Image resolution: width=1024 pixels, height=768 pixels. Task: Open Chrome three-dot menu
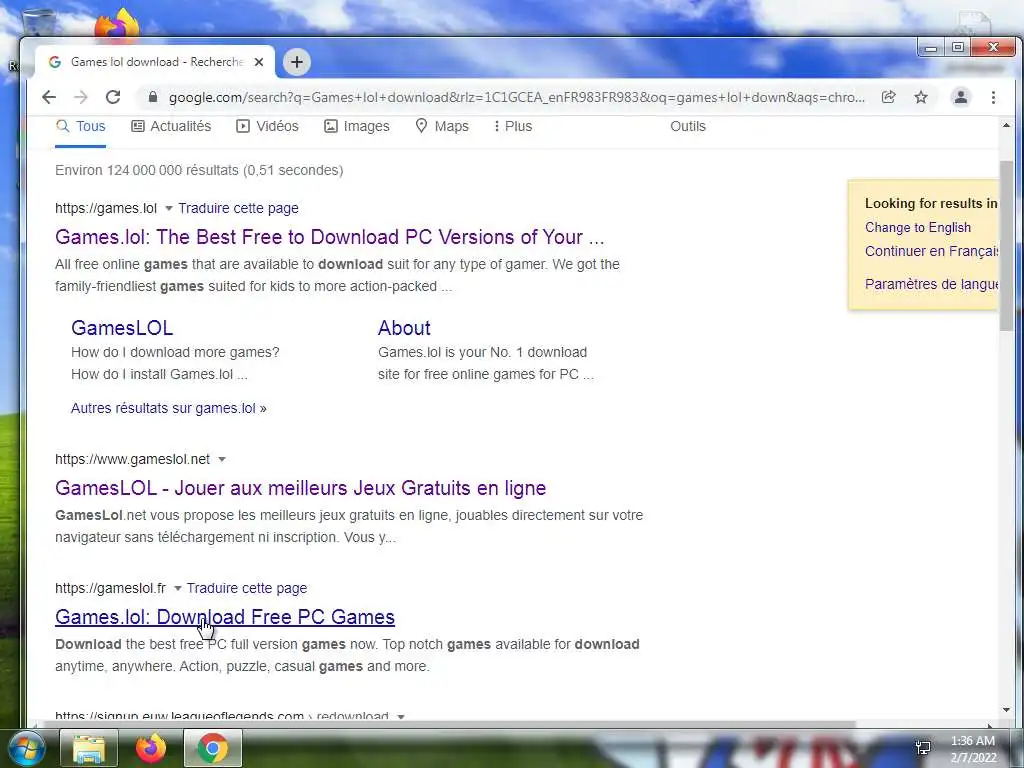[x=993, y=97]
